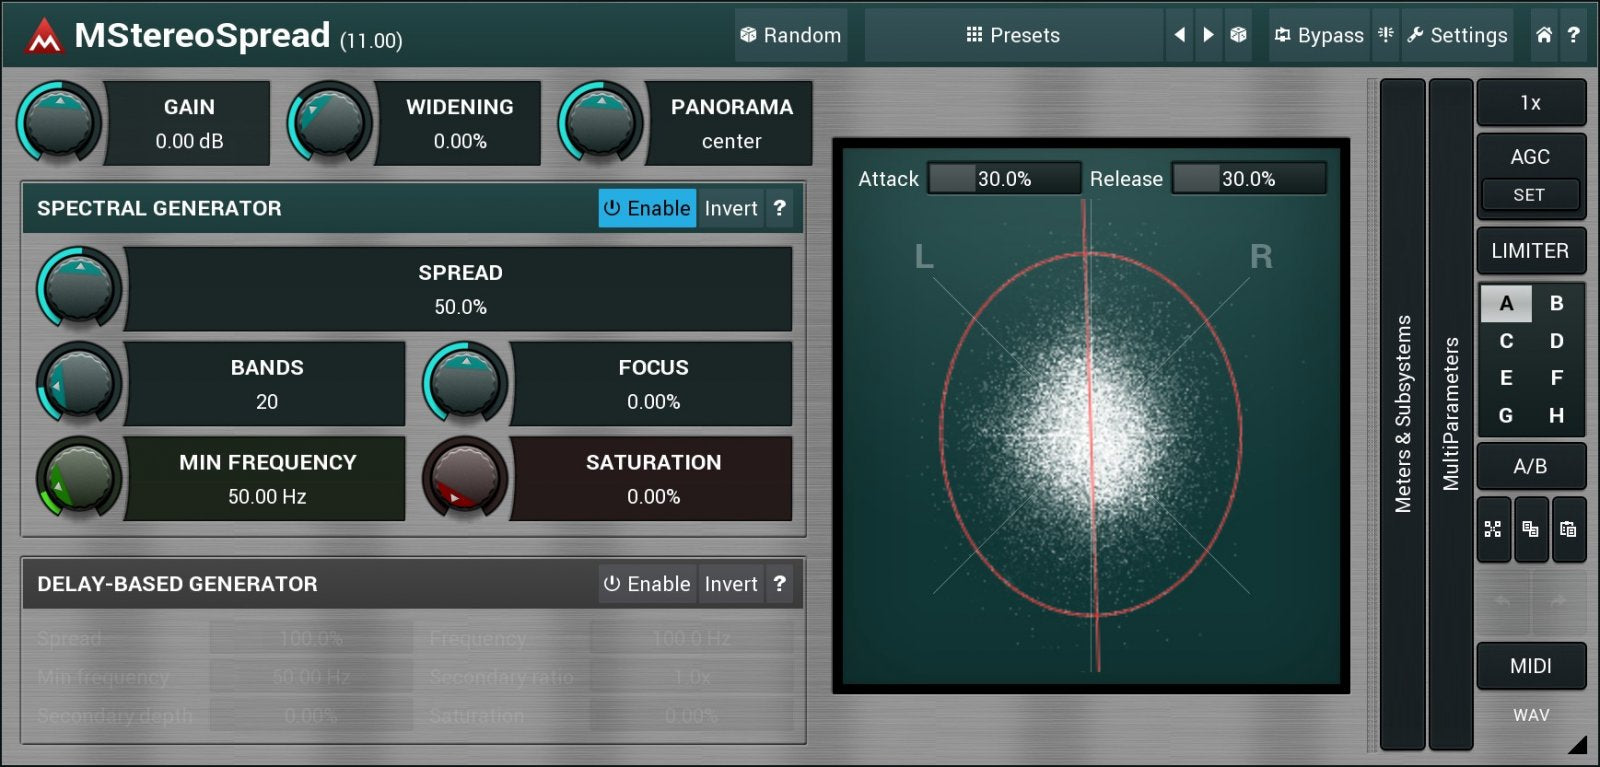Click the LIMITER button
This screenshot has width=1600, height=767.
[1530, 251]
